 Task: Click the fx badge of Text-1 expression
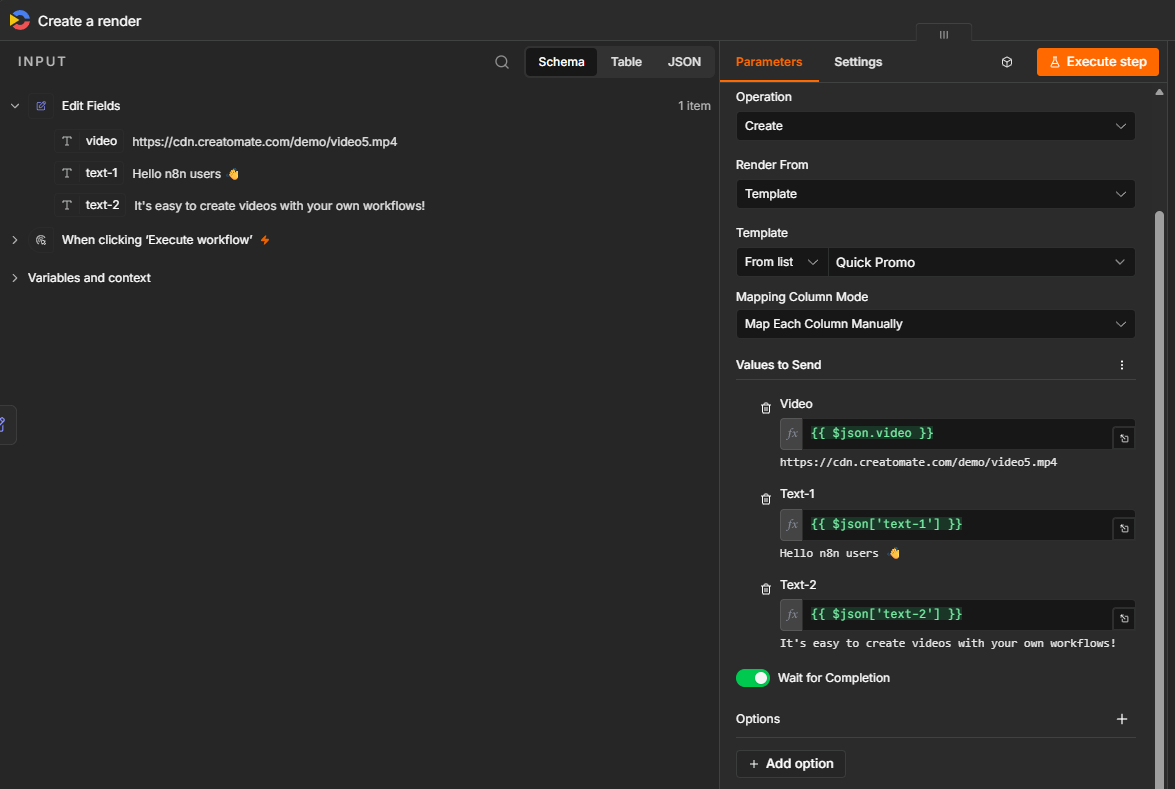pos(791,525)
